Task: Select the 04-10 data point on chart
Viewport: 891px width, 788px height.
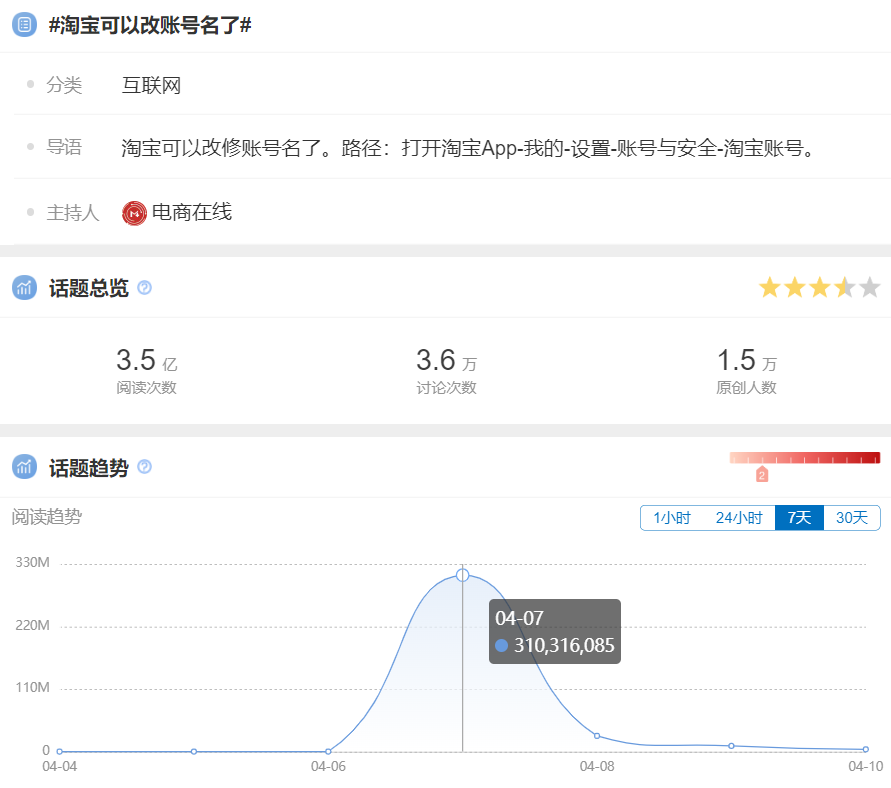Action: point(865,749)
